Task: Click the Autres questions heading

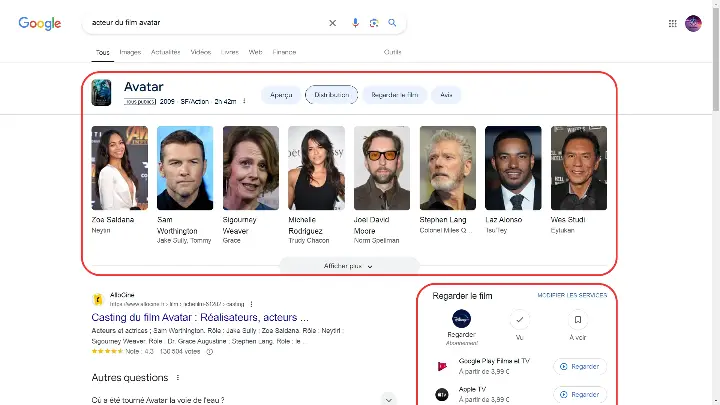Action: tap(130, 377)
